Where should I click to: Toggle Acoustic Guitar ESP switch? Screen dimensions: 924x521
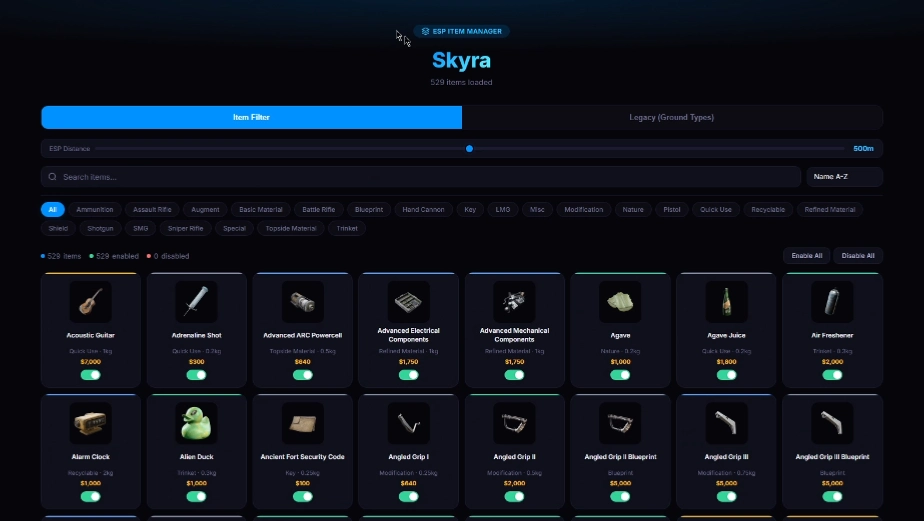click(x=90, y=375)
